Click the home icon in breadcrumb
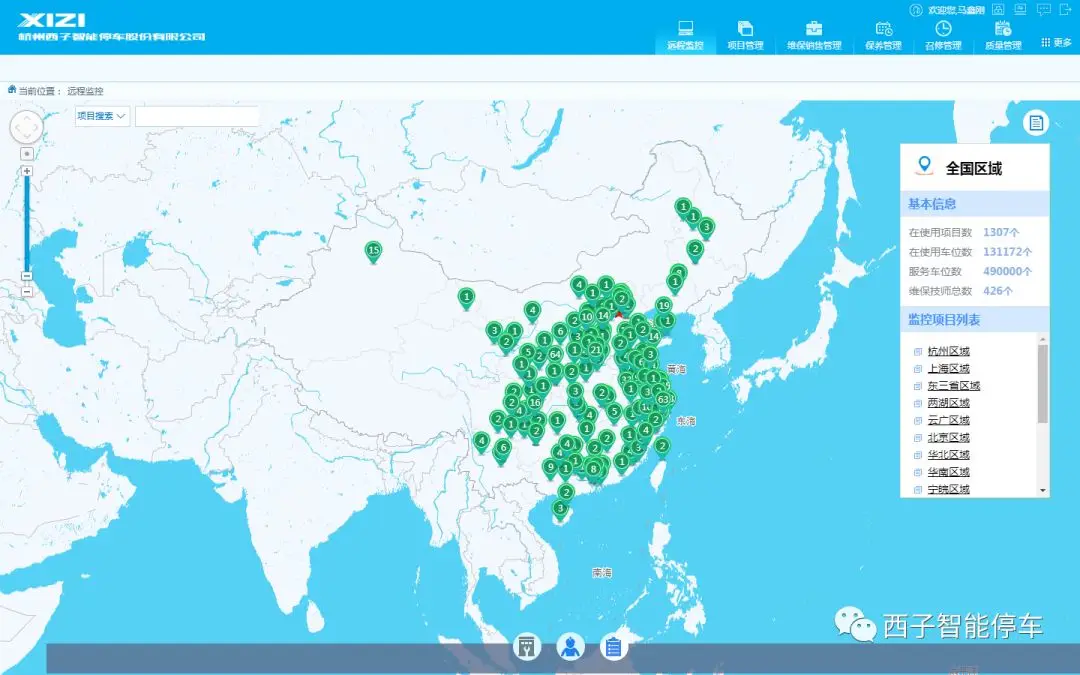This screenshot has height=675, width=1080. pyautogui.click(x=12, y=90)
